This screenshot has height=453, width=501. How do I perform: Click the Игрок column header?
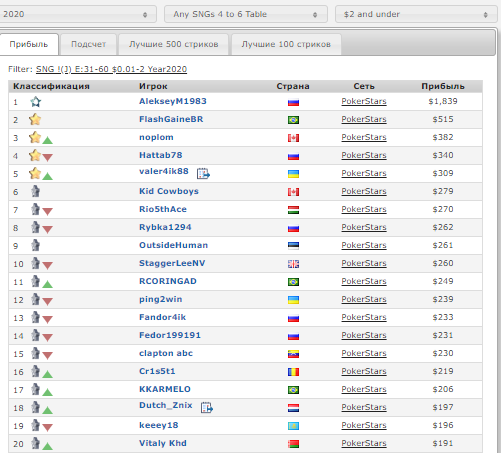point(153,86)
